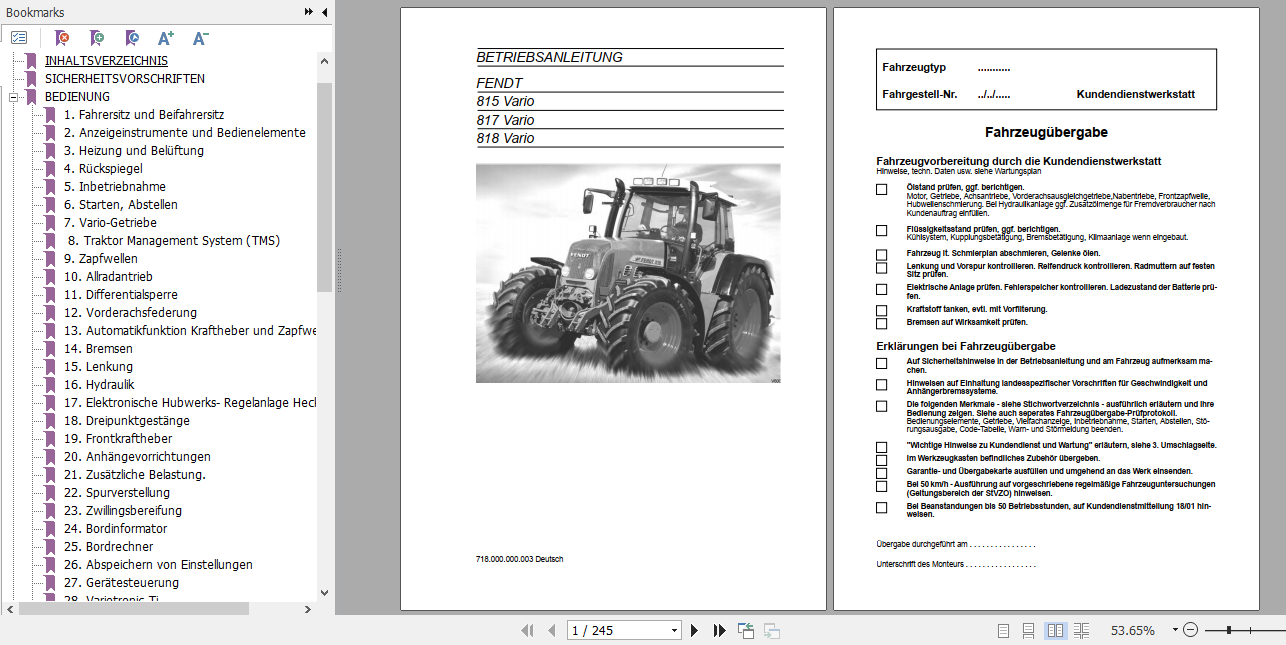Image resolution: width=1286 pixels, height=645 pixels.
Task: Go to the next page
Action: coord(695,630)
